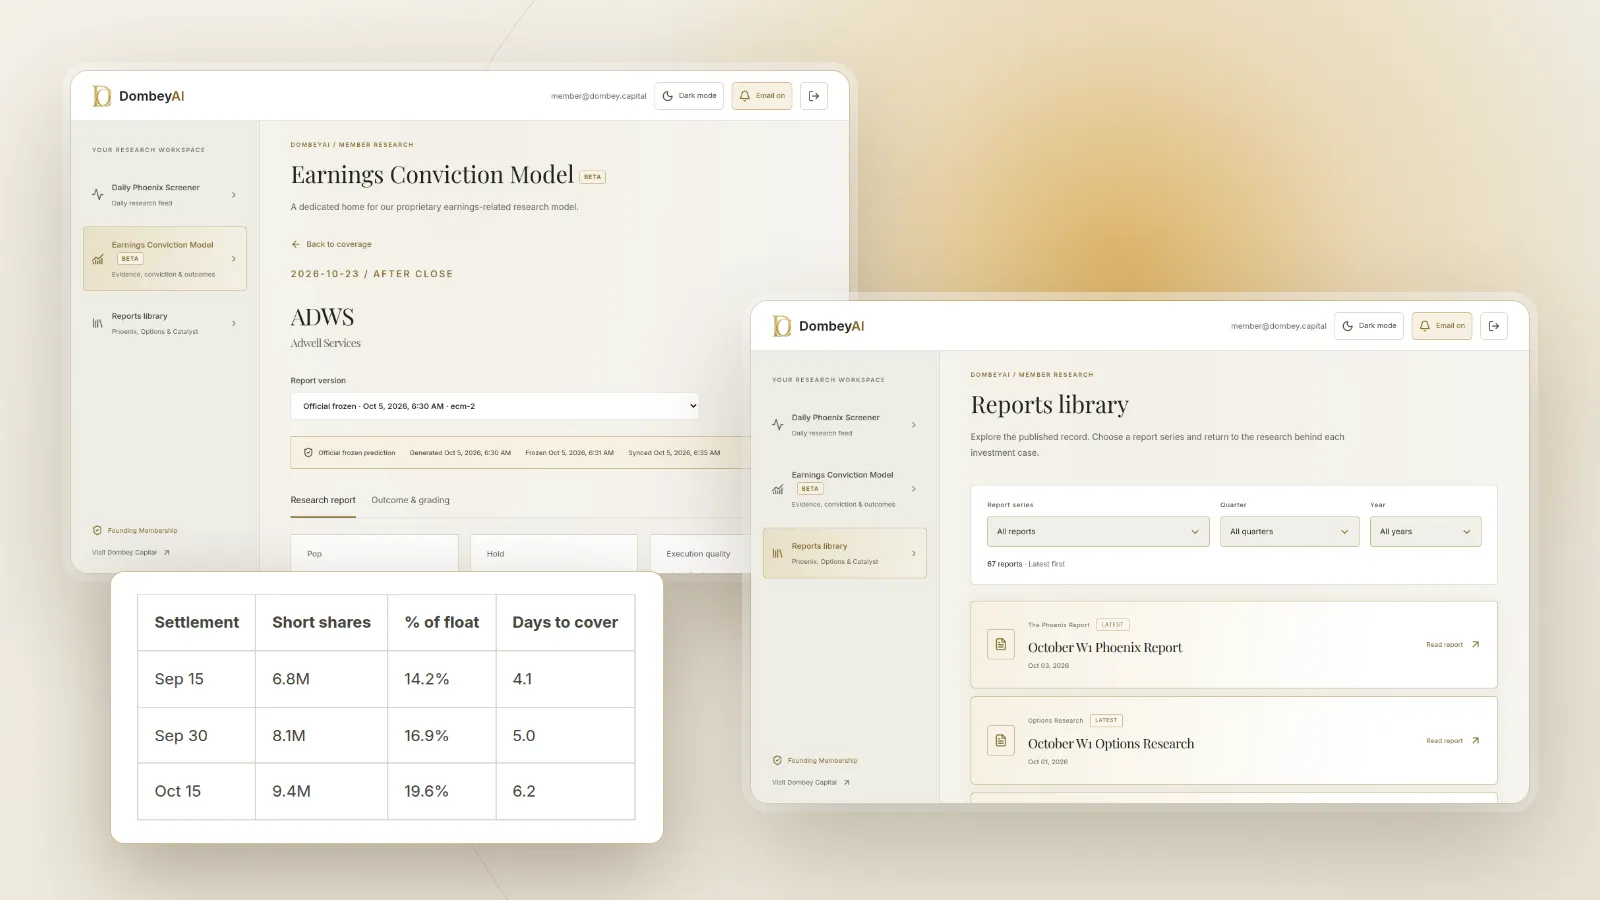Open Earnings Conviction Model in Reports window sidebar
1600x900 pixels.
[x=845, y=489]
